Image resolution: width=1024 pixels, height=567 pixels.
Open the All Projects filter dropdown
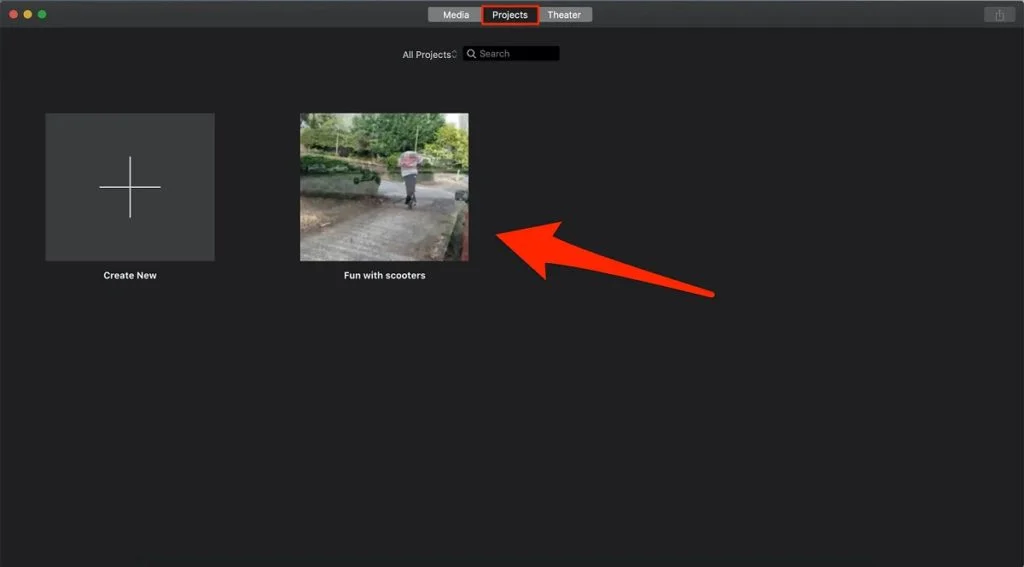427,55
